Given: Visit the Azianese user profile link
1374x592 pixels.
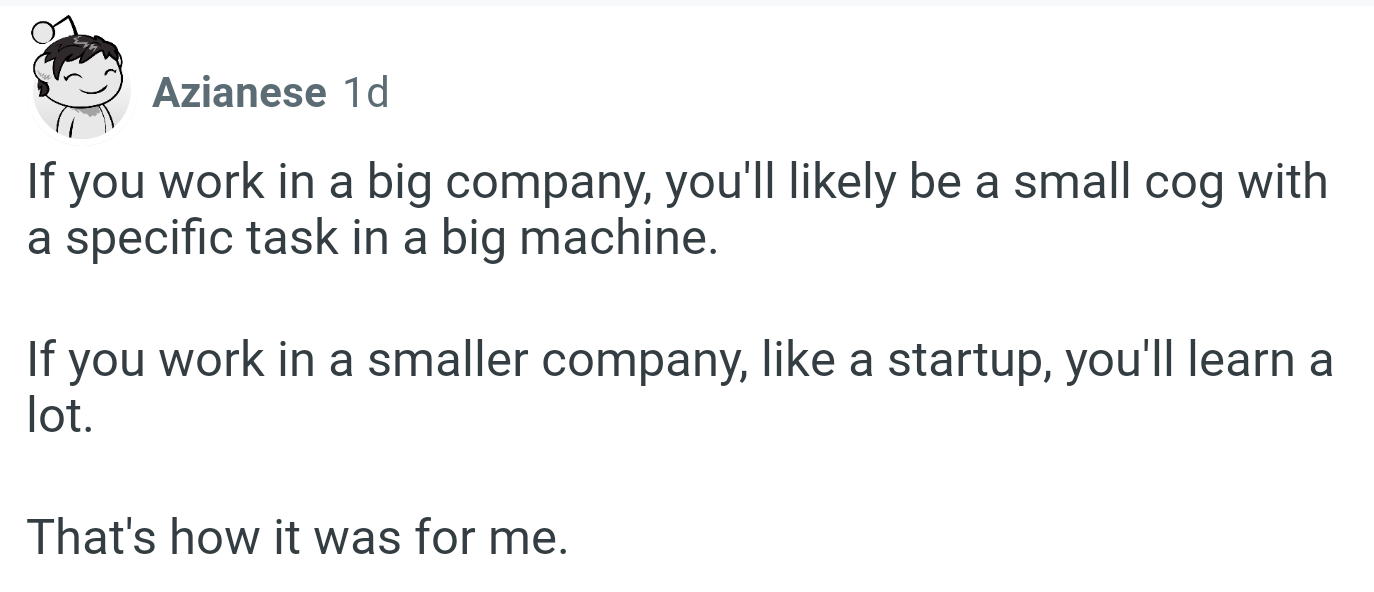Looking at the screenshot, I should click(239, 94).
